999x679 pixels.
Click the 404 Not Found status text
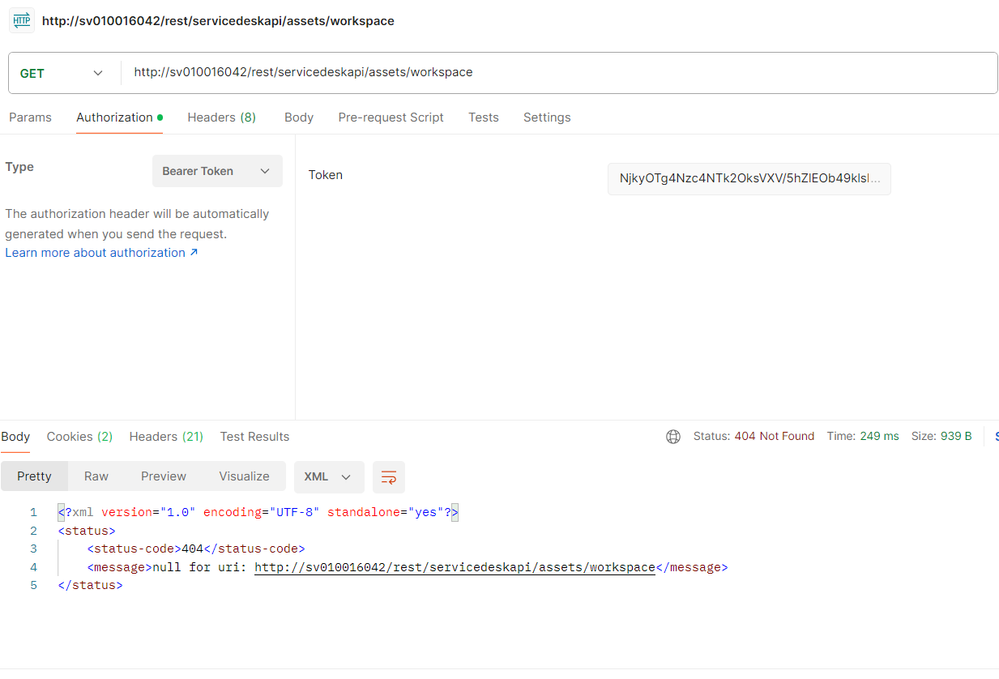(x=774, y=436)
